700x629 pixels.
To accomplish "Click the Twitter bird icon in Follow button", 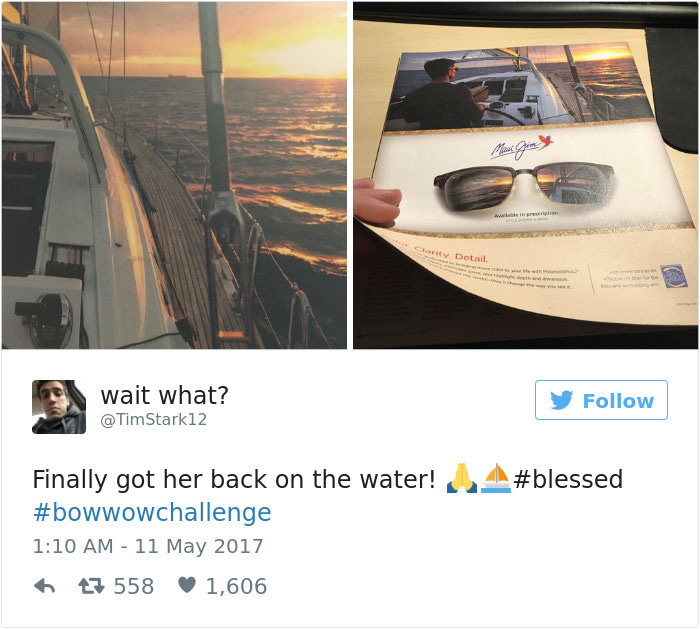I will click(x=561, y=400).
